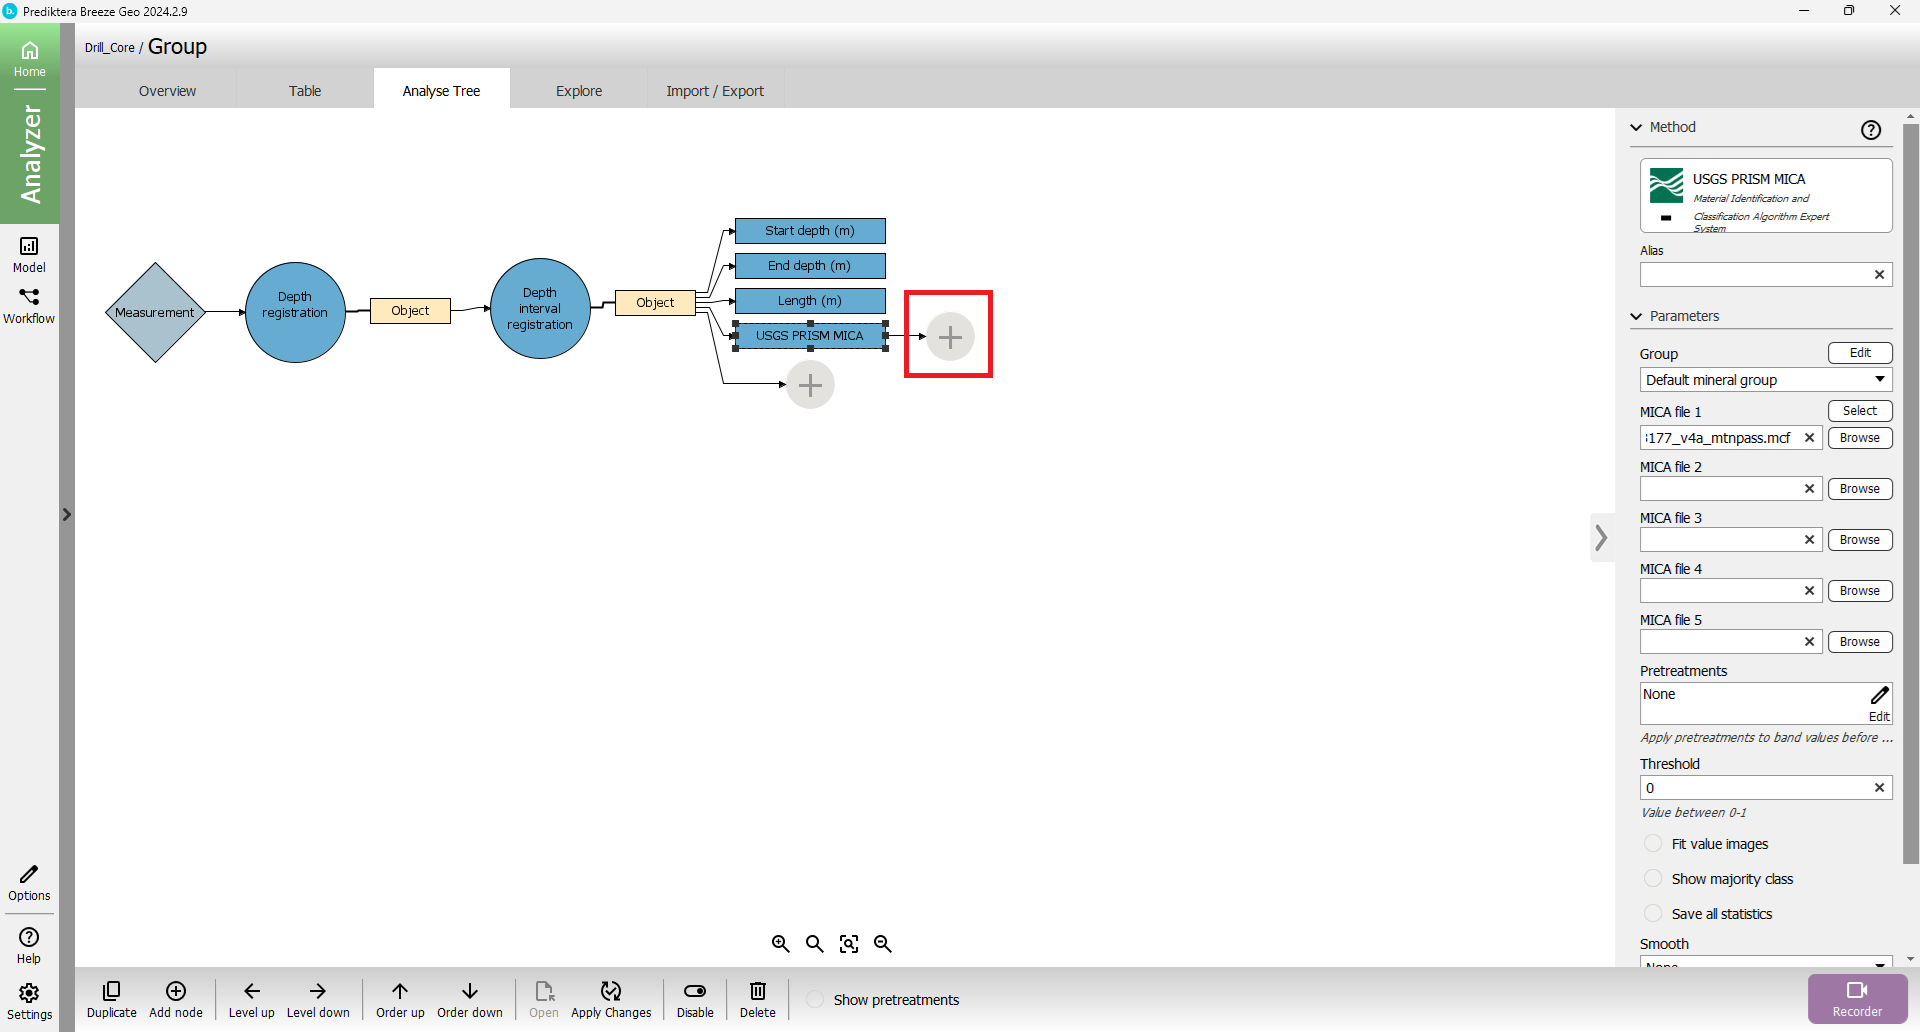Image resolution: width=1920 pixels, height=1032 pixels.
Task: Enable Fit value images option
Action: 1654,844
